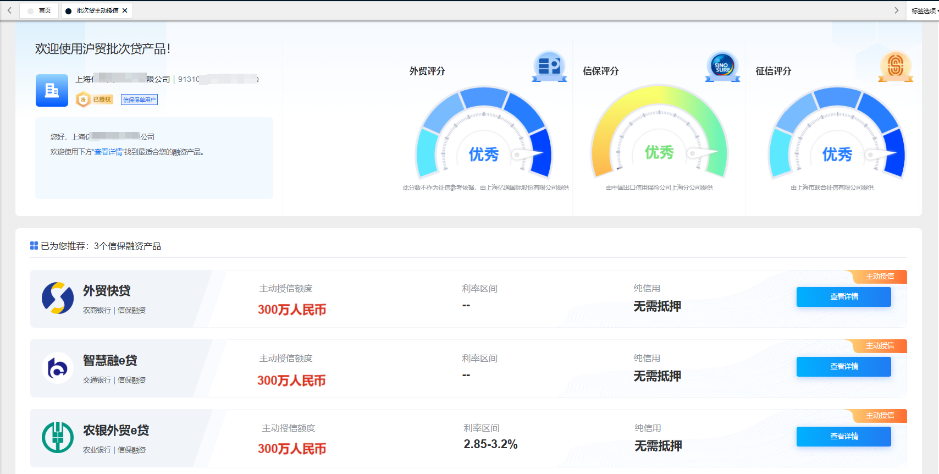View details for 外贸快贷
The image size is (939, 474).
tap(843, 297)
